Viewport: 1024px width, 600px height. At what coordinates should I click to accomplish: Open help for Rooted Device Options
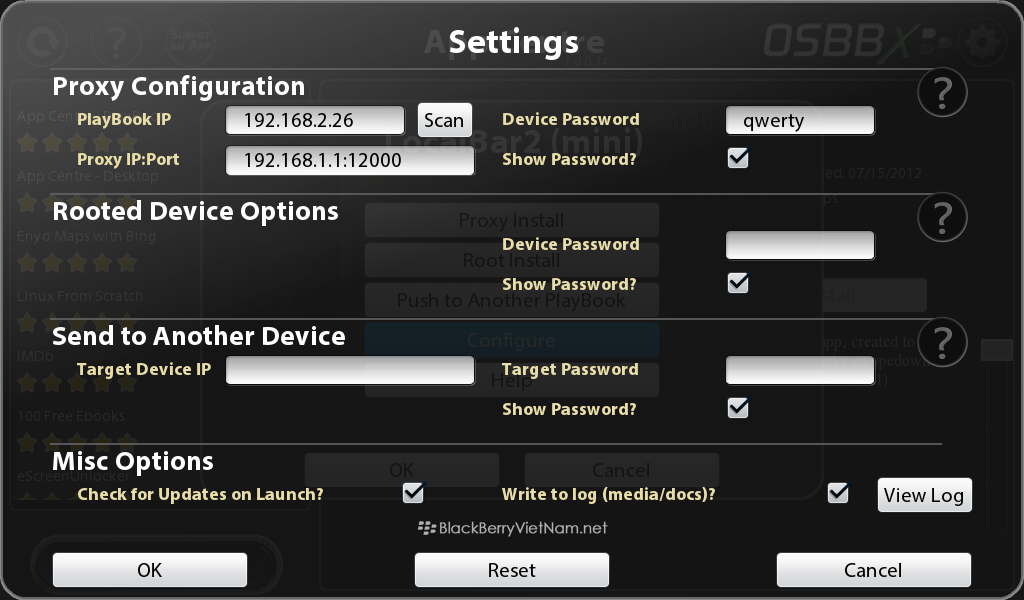point(942,217)
